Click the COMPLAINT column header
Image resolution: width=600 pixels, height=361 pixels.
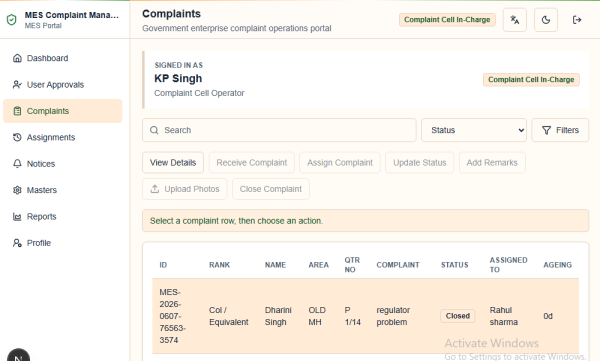(x=398, y=265)
